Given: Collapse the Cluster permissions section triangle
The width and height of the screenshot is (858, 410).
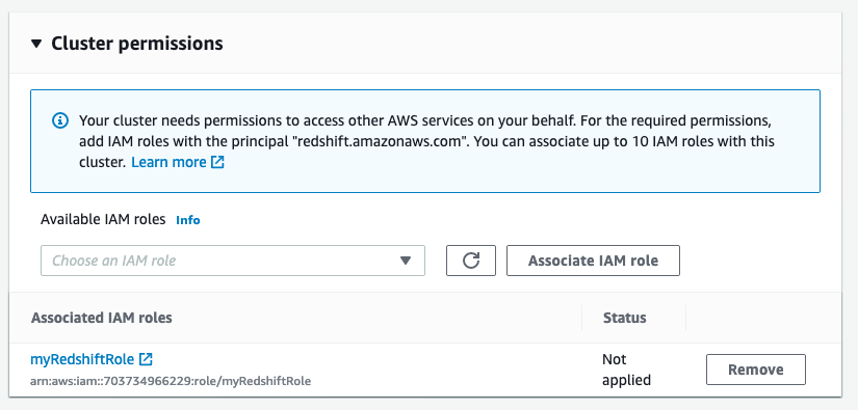Looking at the screenshot, I should pos(36,43).
